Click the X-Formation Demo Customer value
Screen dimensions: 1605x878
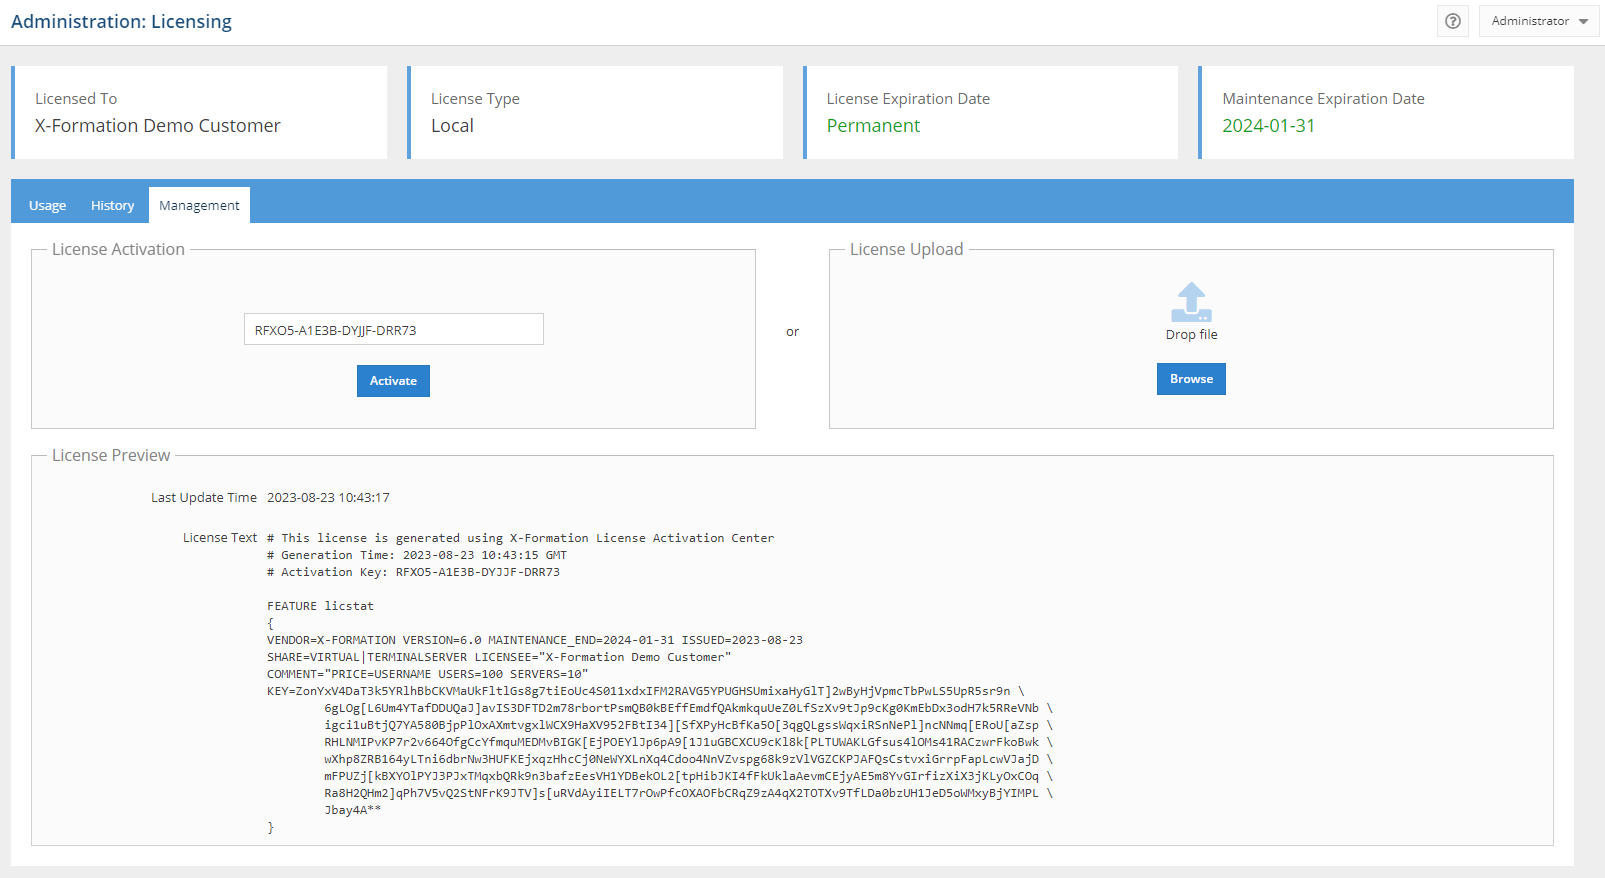click(x=158, y=126)
